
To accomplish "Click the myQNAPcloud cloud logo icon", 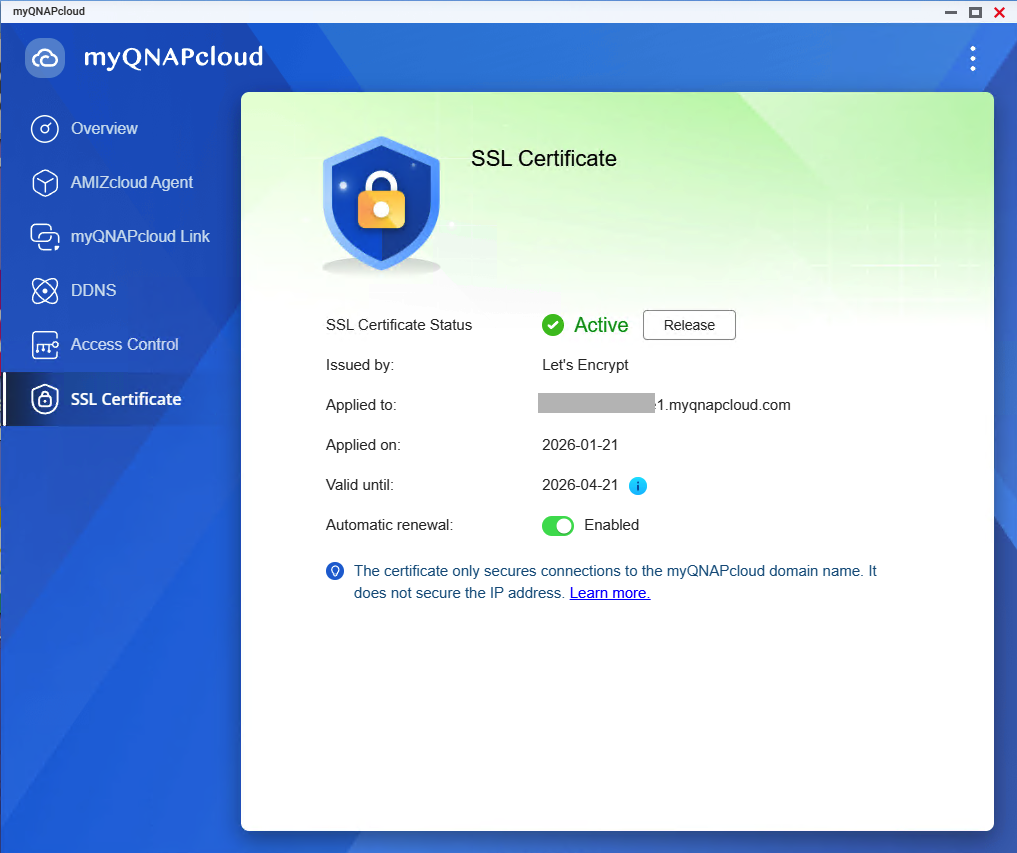I will point(45,58).
